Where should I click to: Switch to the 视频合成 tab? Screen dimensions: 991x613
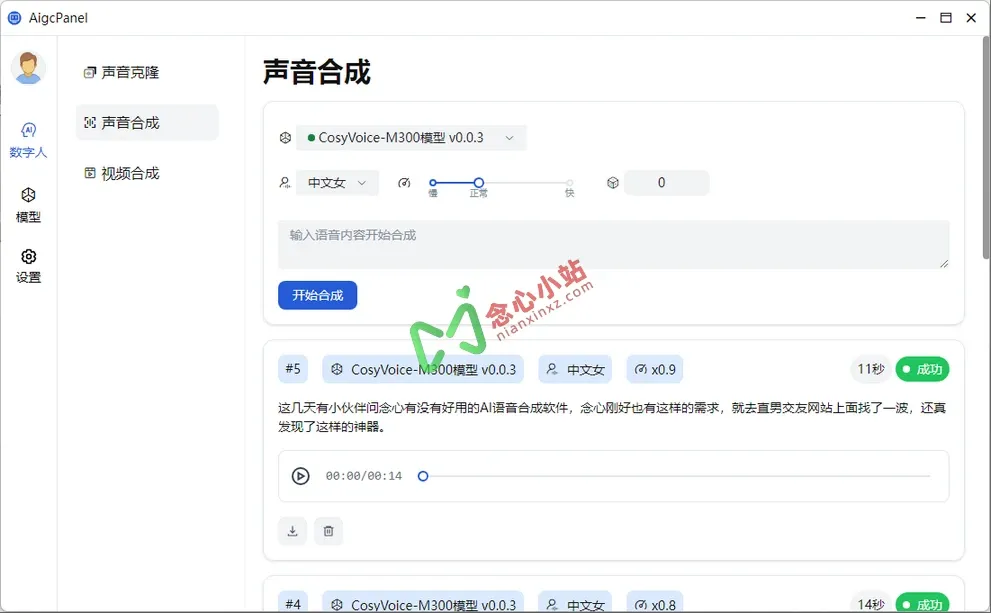(126, 173)
